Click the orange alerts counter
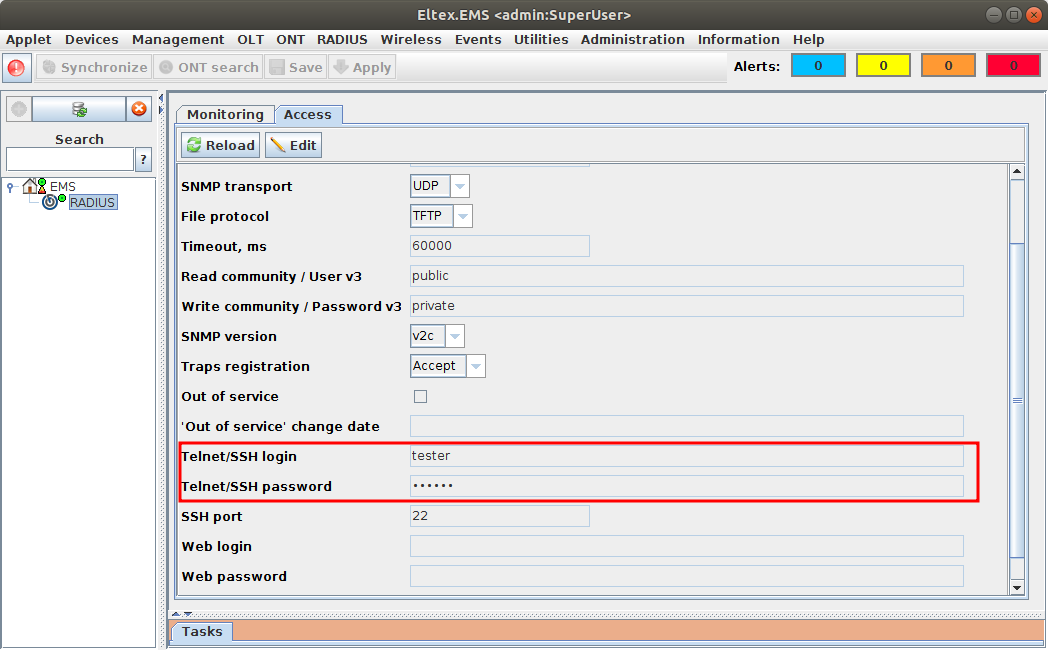This screenshot has width=1048, height=650. 948,65
